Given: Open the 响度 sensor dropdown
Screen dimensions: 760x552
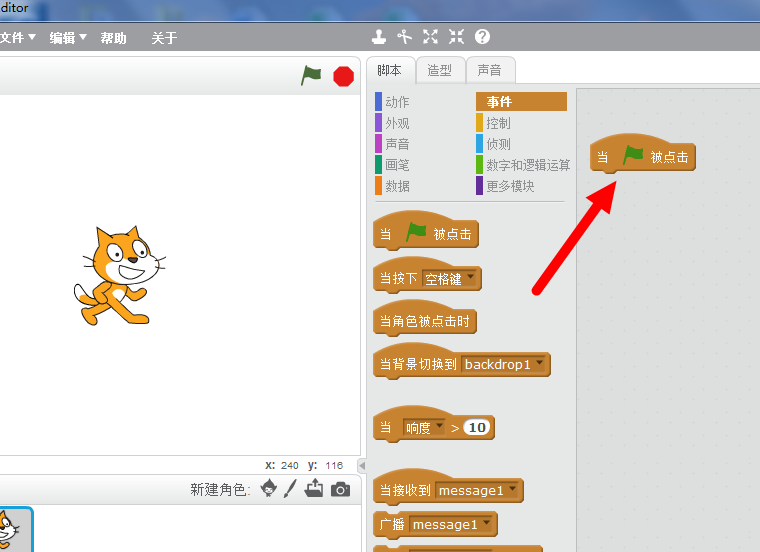Looking at the screenshot, I should tap(424, 427).
